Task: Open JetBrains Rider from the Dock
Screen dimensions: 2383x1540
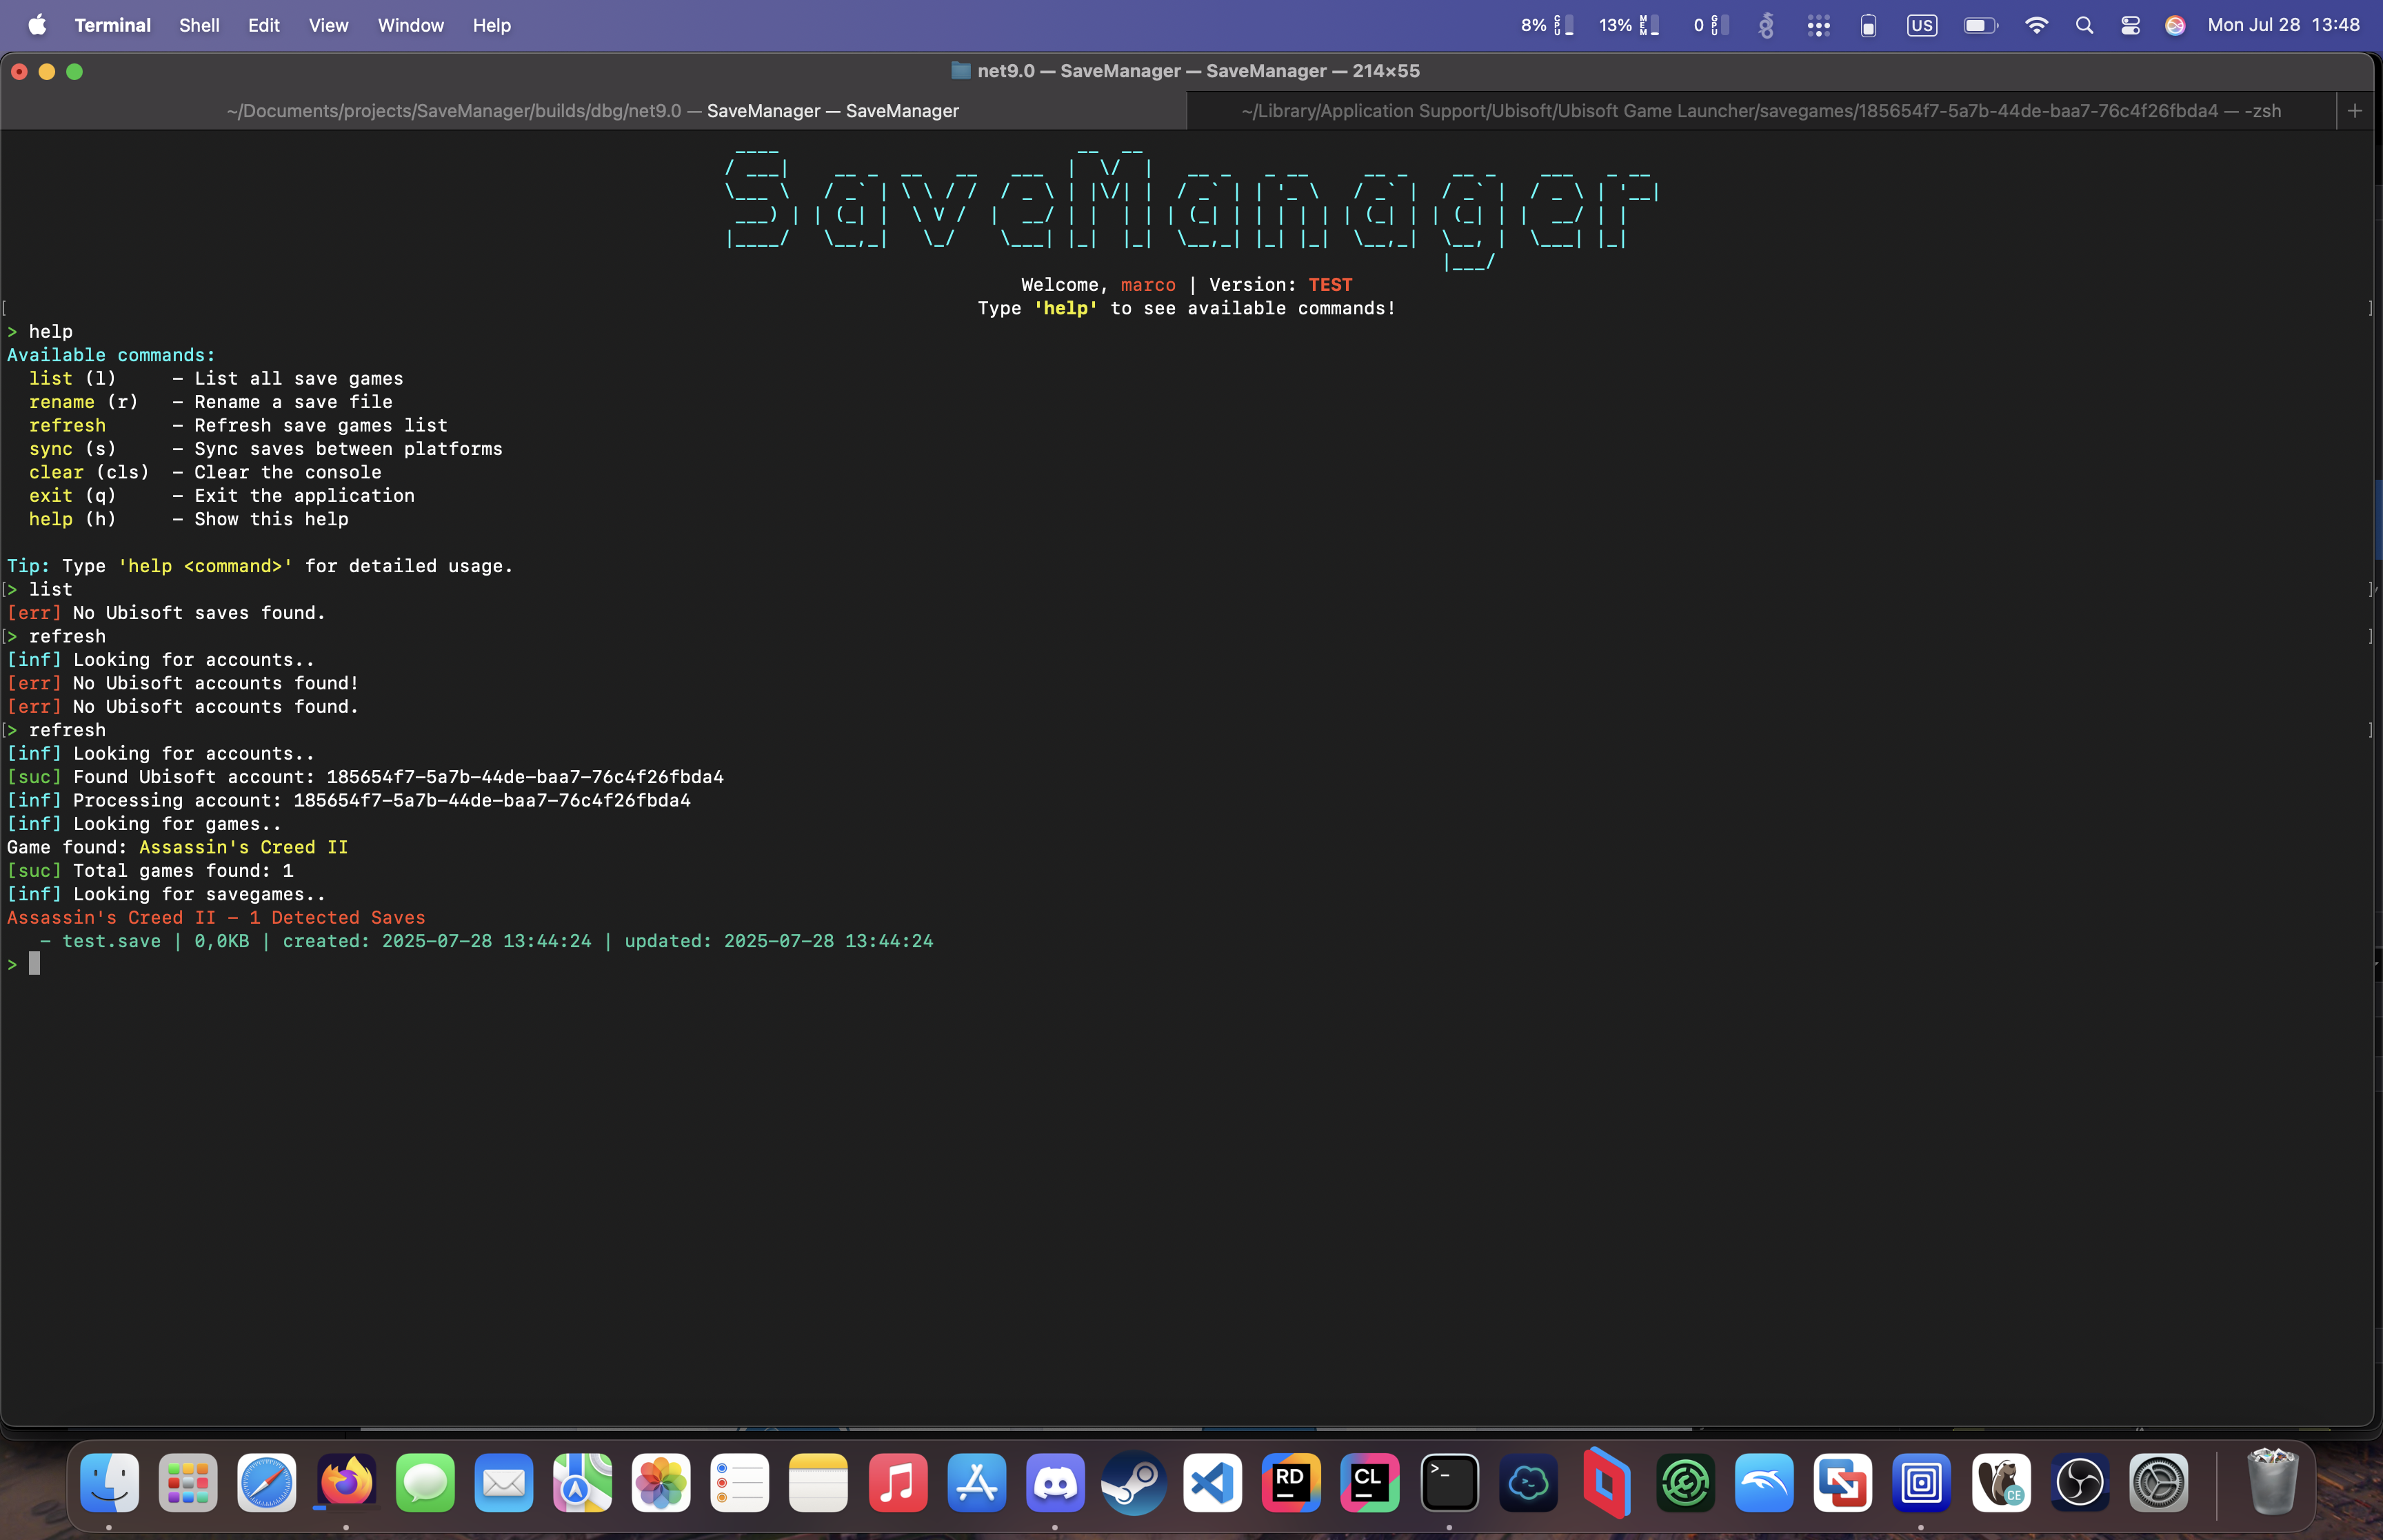Action: coord(1292,1482)
